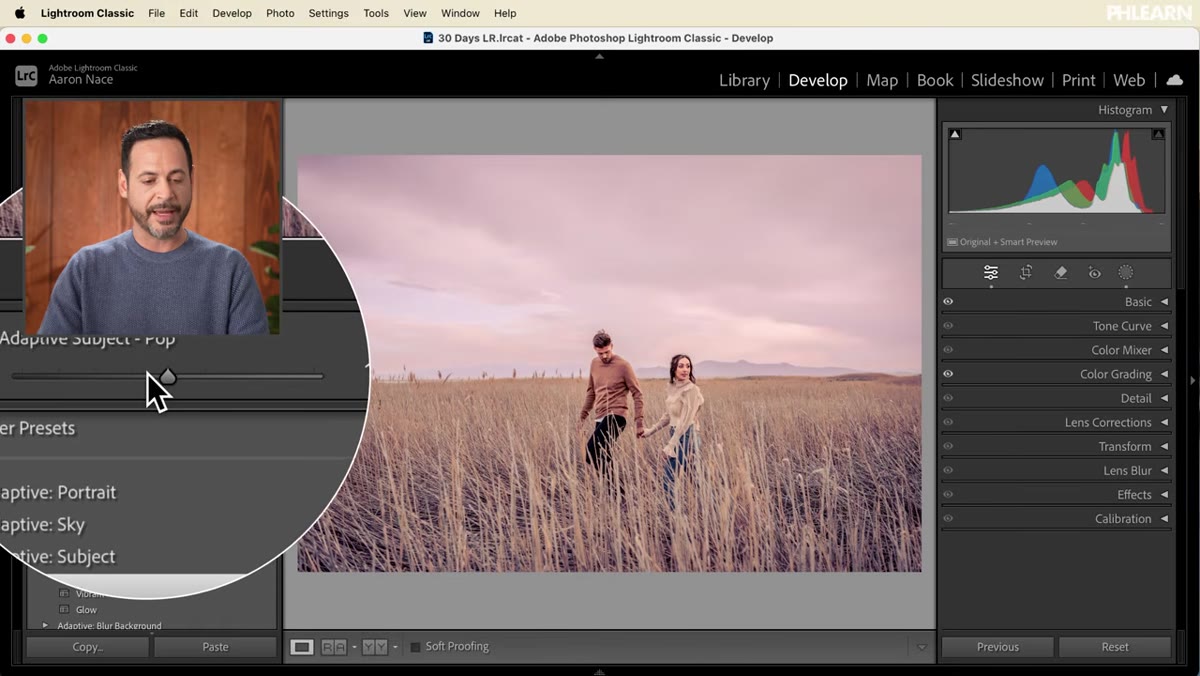The width and height of the screenshot is (1200, 676).
Task: Click the top panel show/hide arrow
Action: click(x=600, y=56)
